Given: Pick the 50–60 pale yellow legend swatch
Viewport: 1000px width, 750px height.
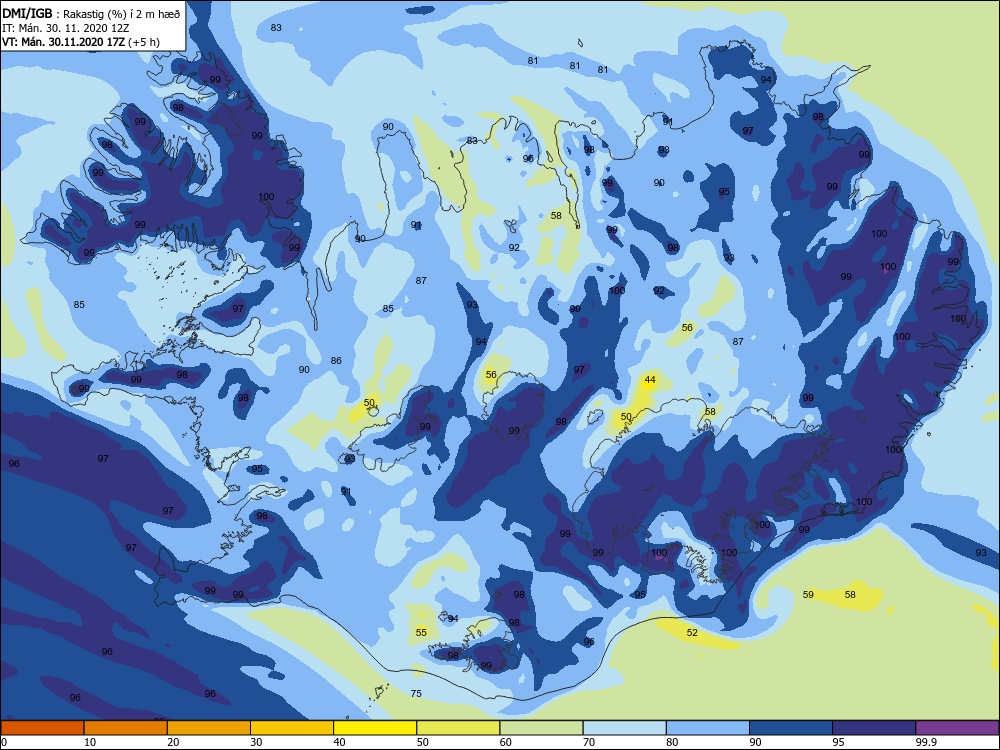Looking at the screenshot, I should point(458,728).
